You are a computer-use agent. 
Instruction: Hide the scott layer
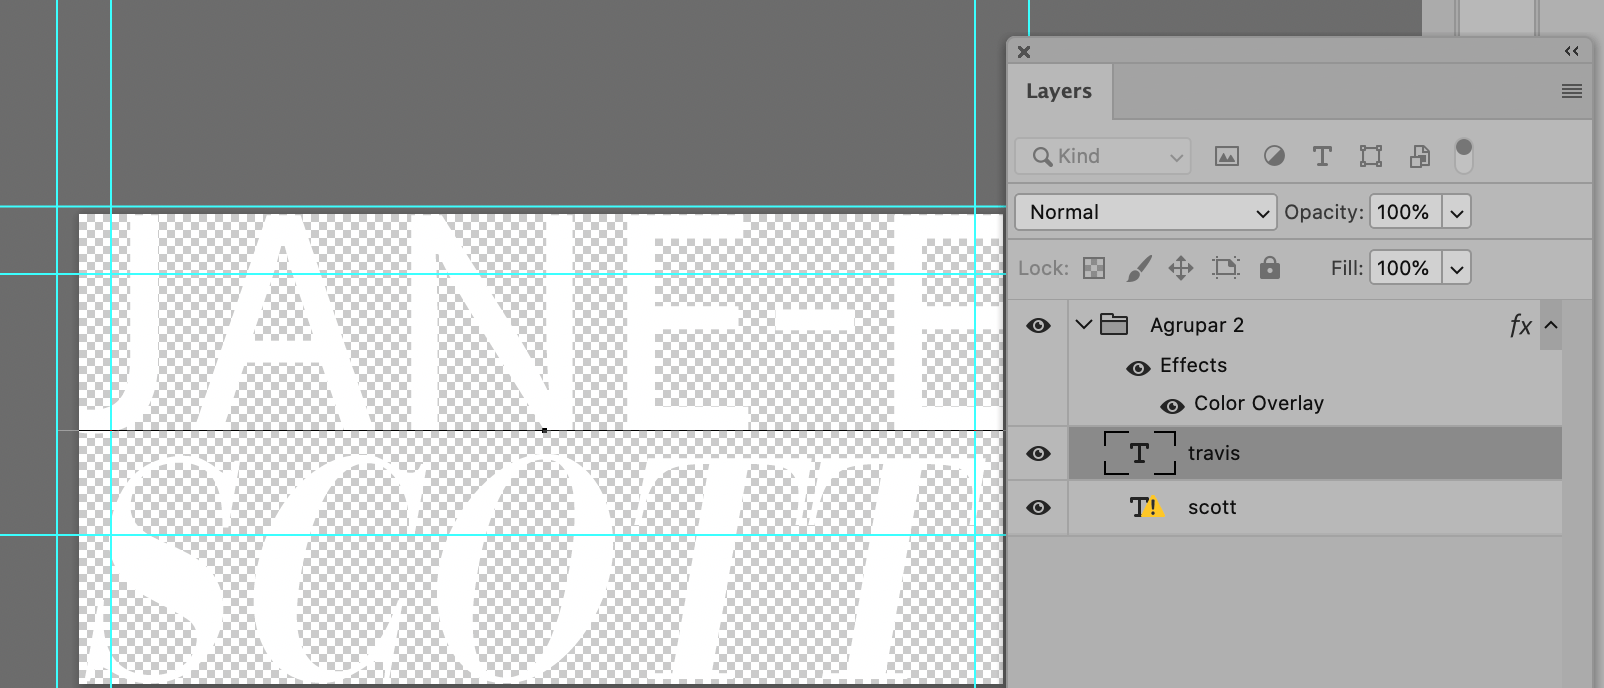tap(1038, 507)
